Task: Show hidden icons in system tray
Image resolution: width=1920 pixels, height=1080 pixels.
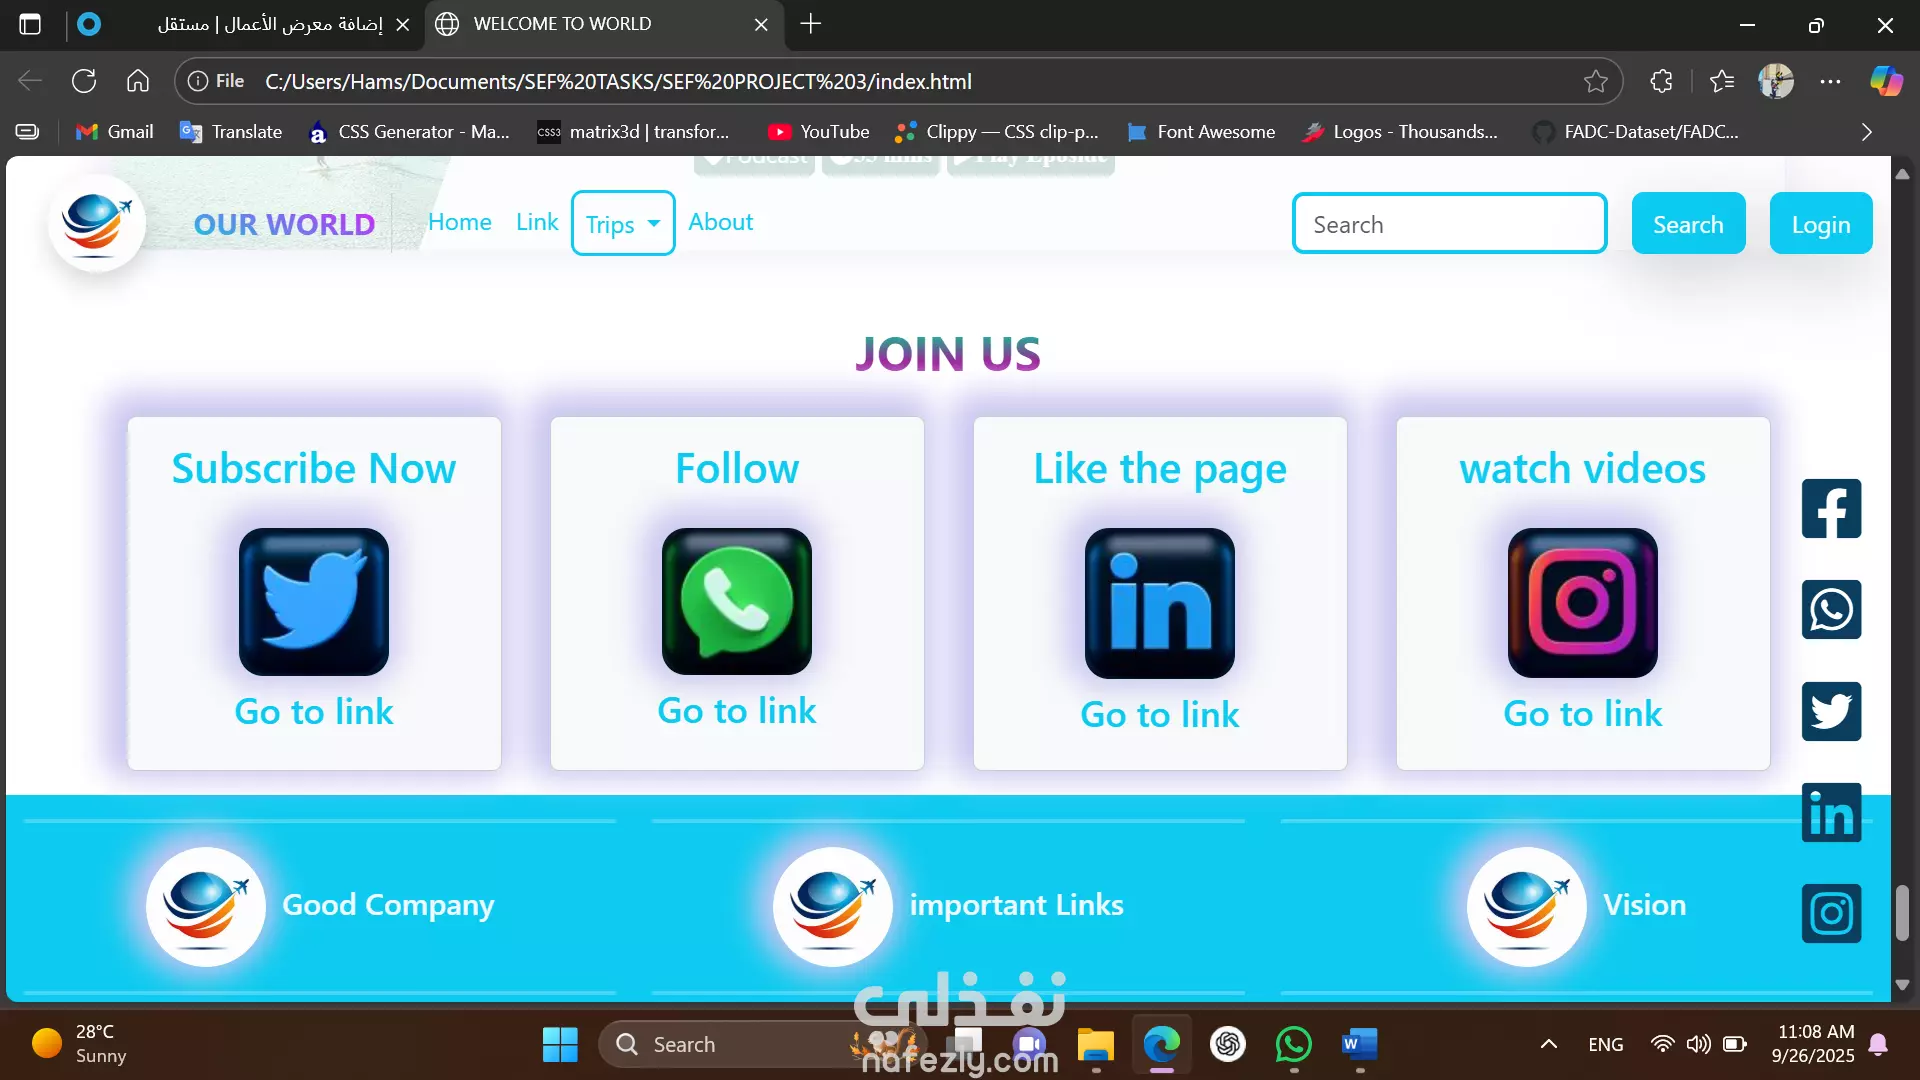Action: [1548, 1044]
